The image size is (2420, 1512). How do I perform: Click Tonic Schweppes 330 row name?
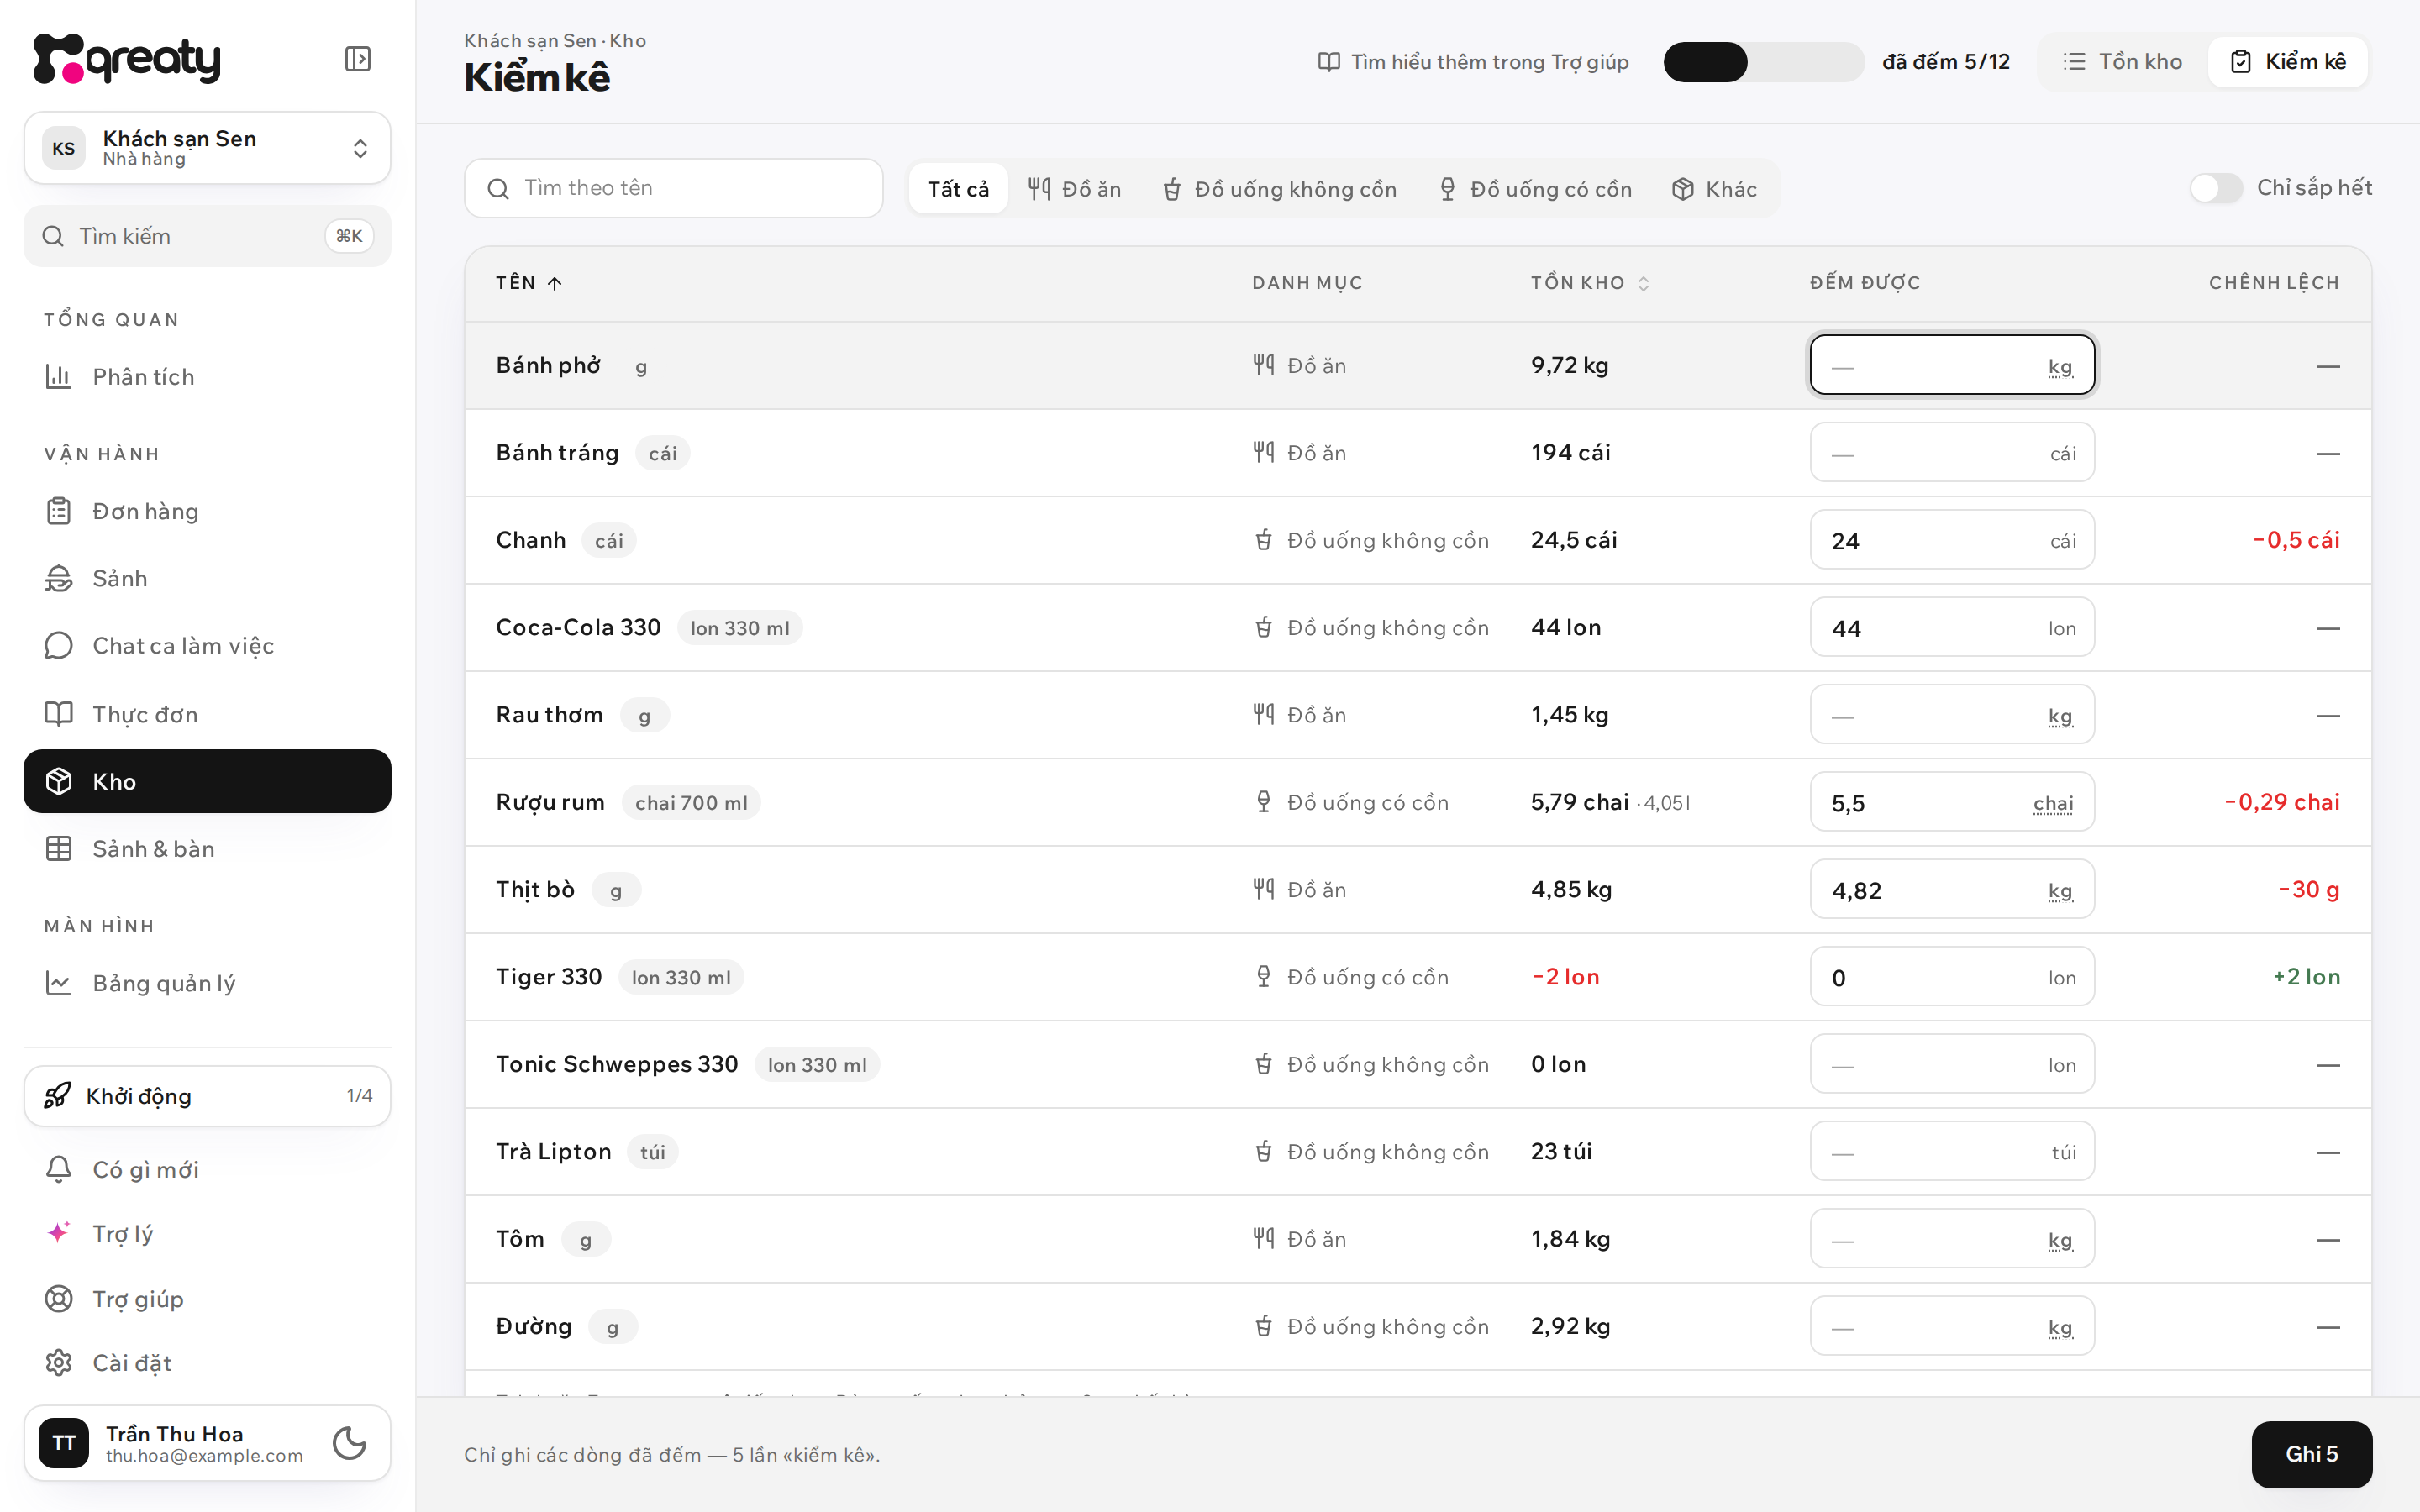pos(616,1064)
